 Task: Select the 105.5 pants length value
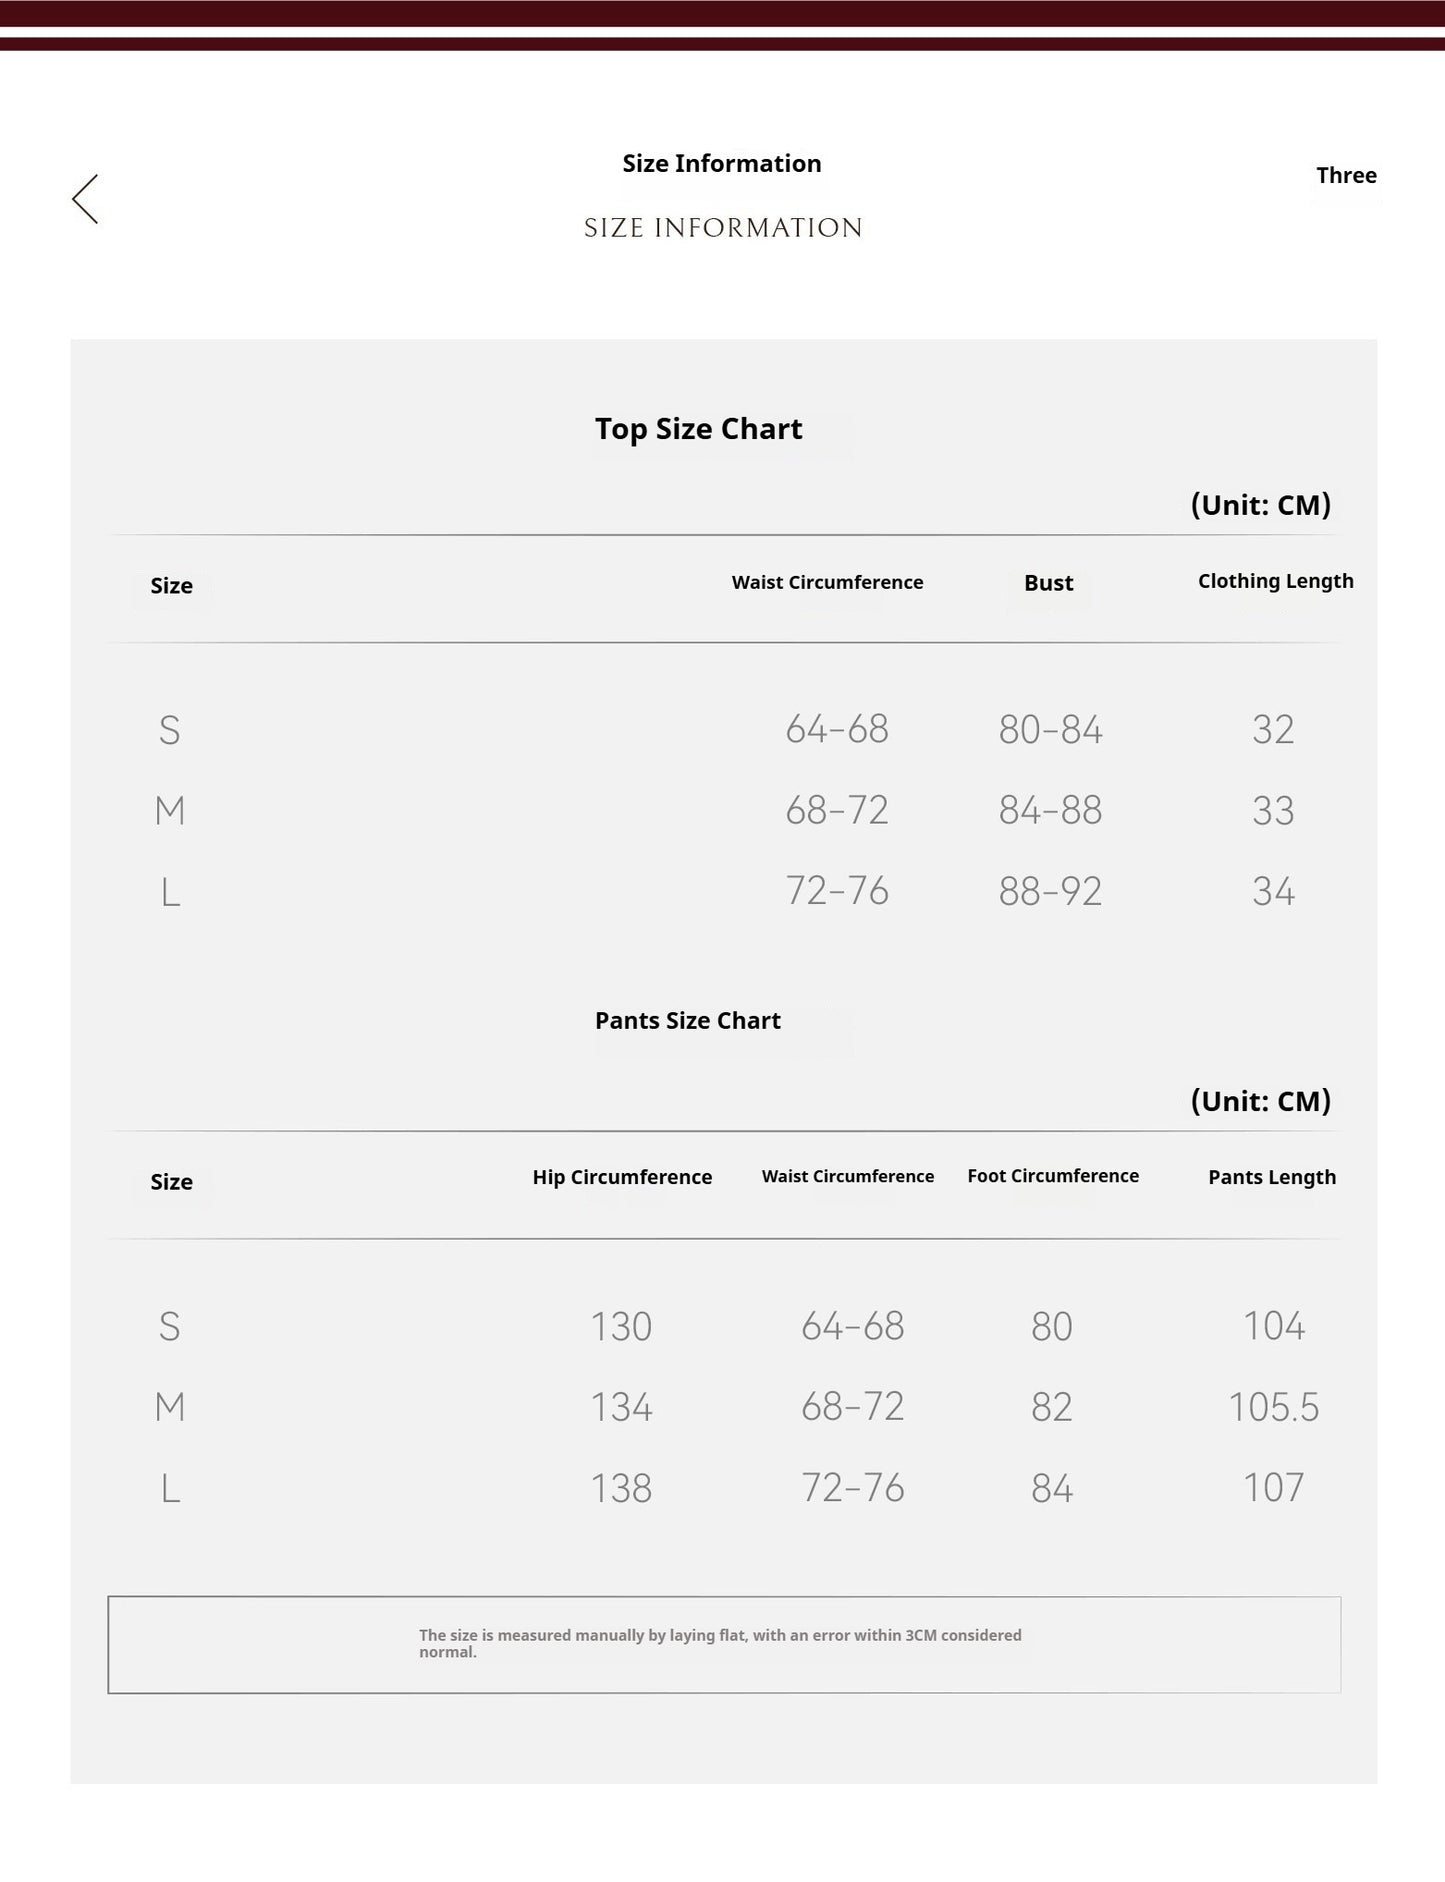(1273, 1407)
